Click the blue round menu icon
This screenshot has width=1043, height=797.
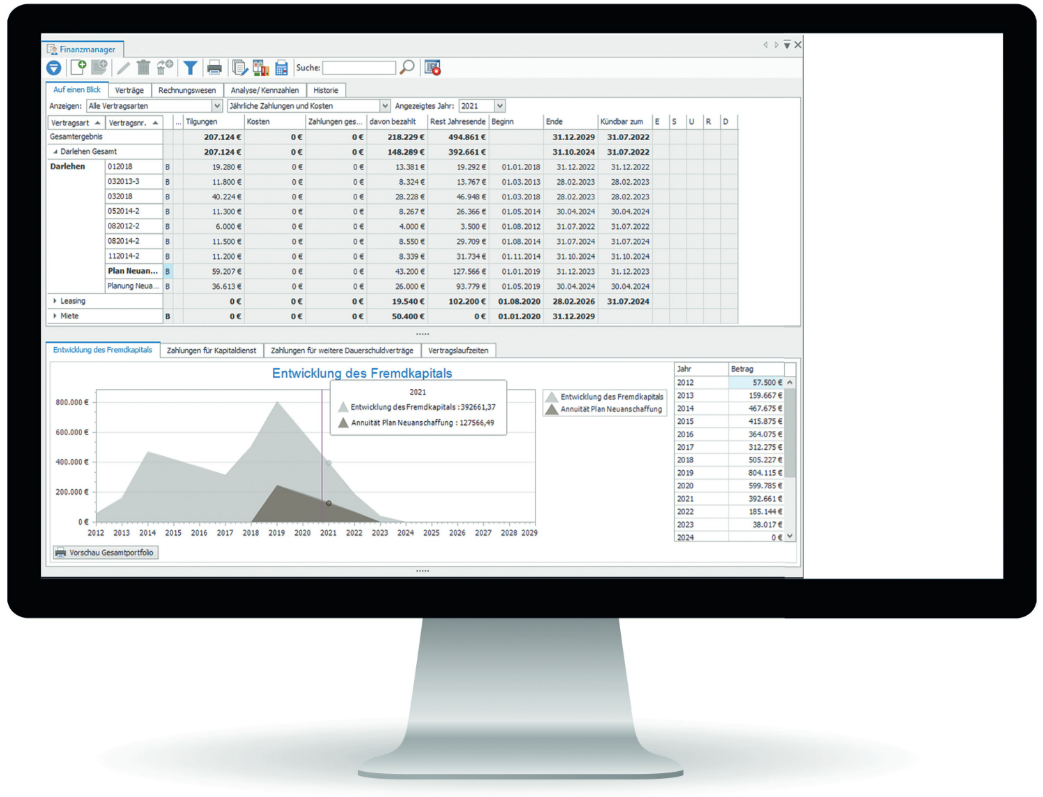(54, 68)
